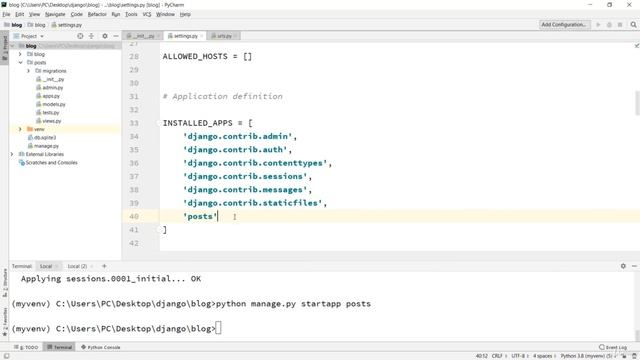Open views.py in project tree
Viewport: 640px width, 360px height.
tap(49, 121)
